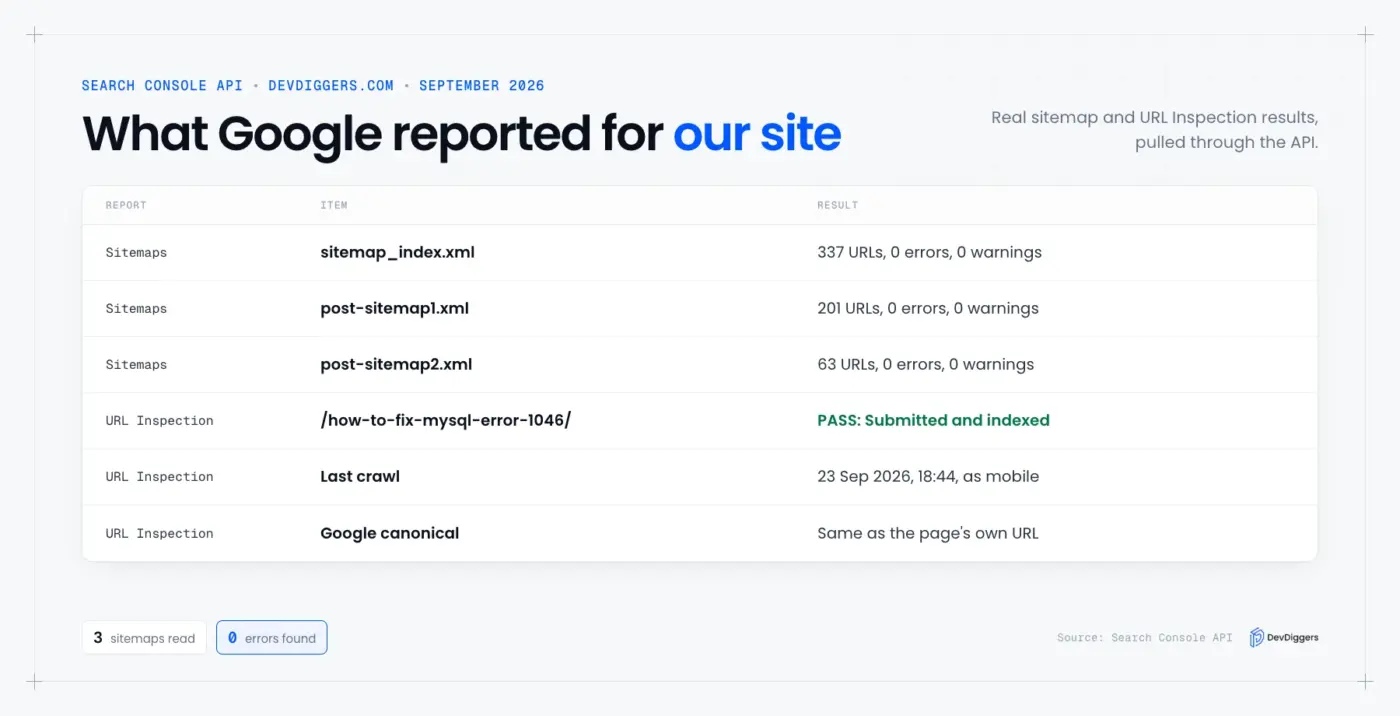Click '201 URLs, 0 errors, 0 warnings'

(928, 308)
